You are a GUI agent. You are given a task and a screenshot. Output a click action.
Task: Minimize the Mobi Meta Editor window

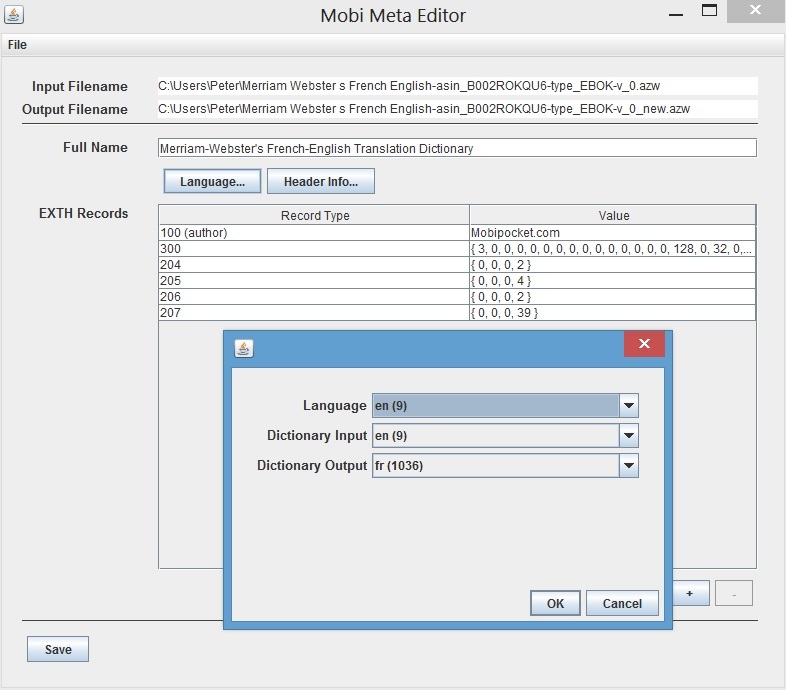tap(676, 15)
